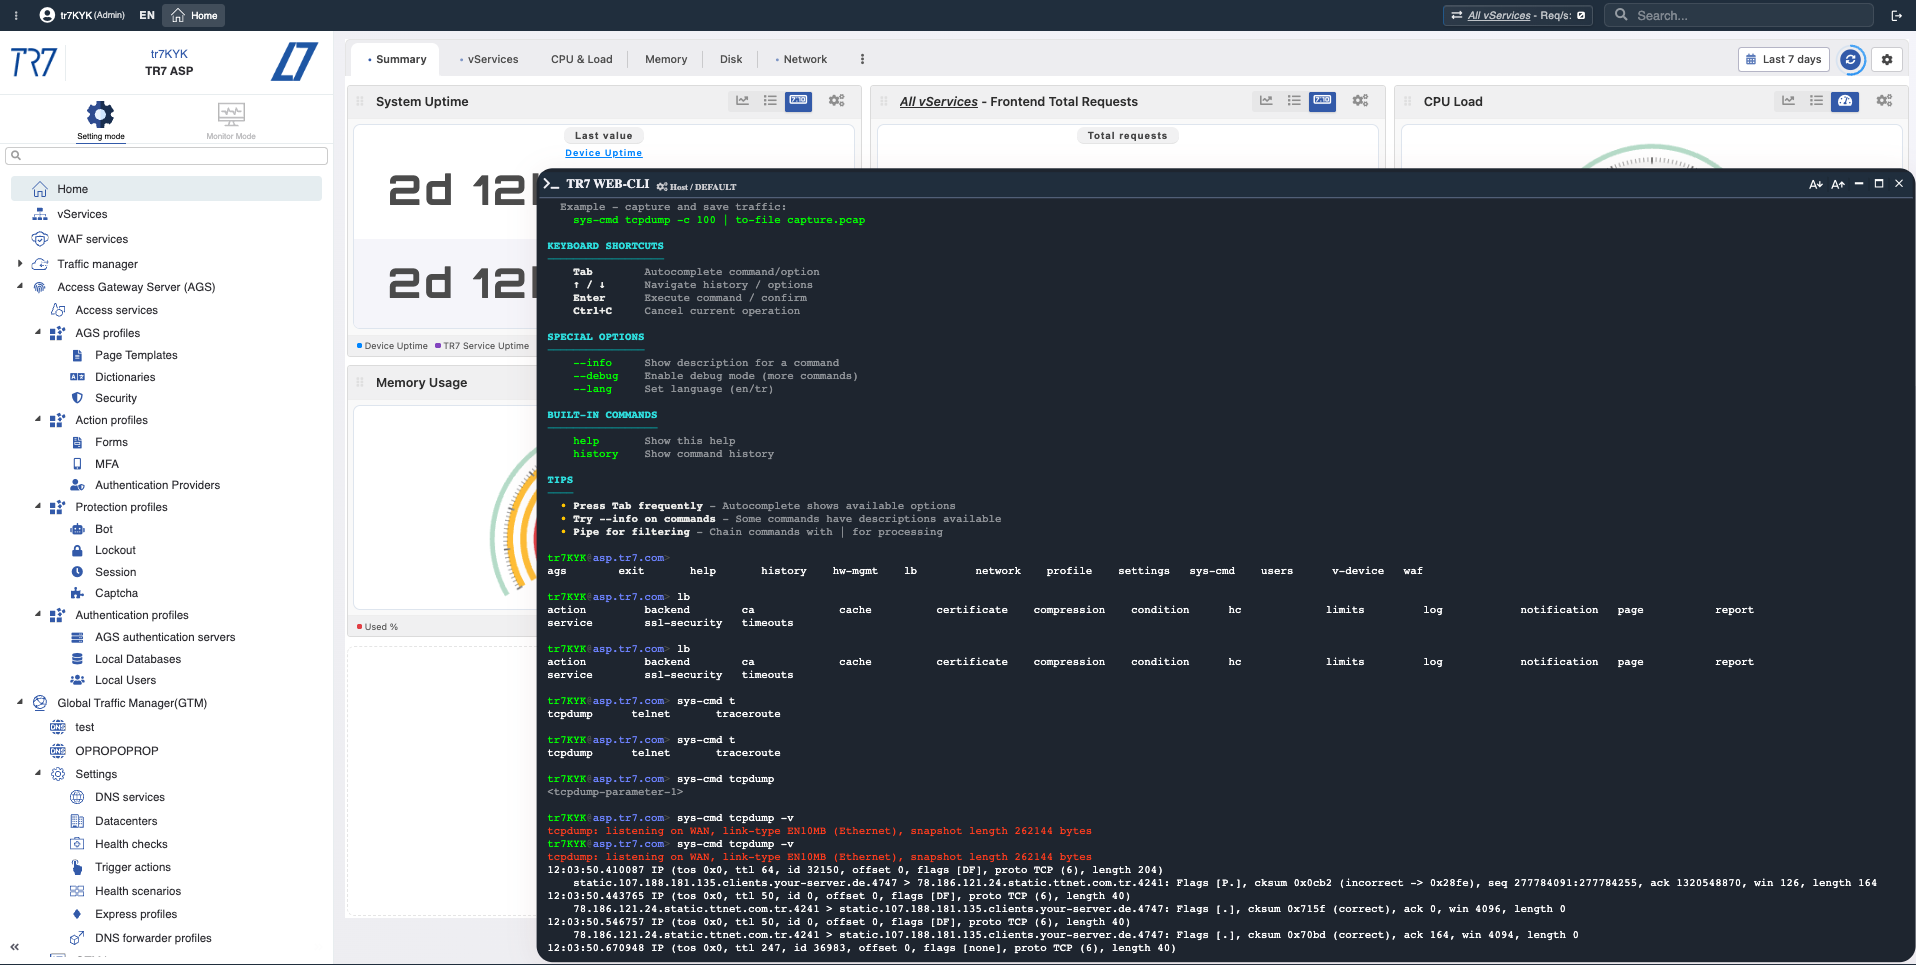This screenshot has height=965, width=1916.
Task: Switch to the Network tab
Action: [x=801, y=59]
